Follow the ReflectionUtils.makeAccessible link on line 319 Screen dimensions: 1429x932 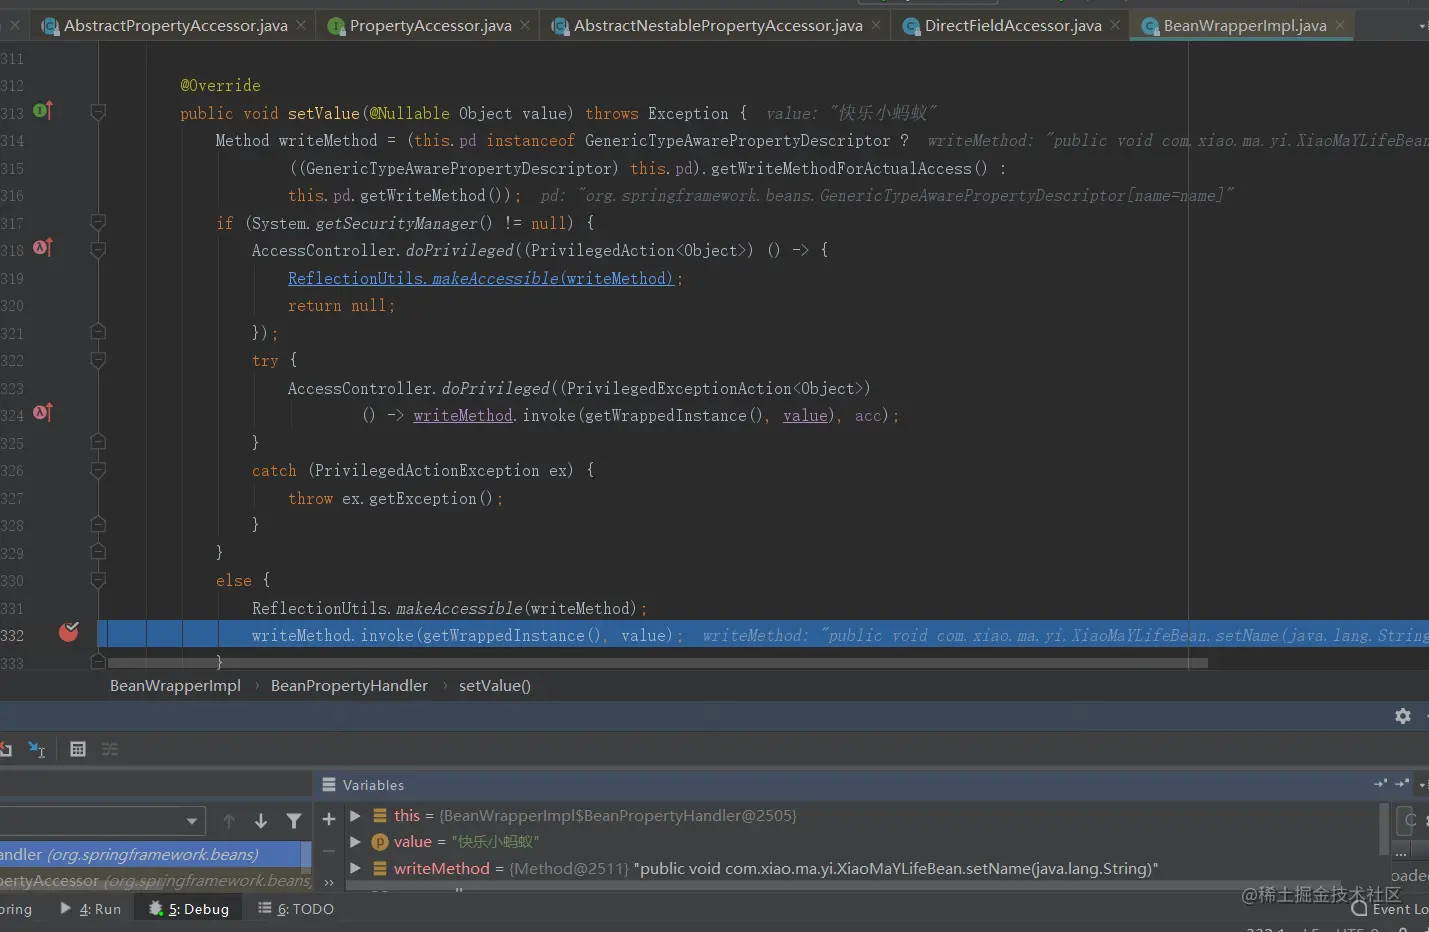pyautogui.click(x=481, y=279)
